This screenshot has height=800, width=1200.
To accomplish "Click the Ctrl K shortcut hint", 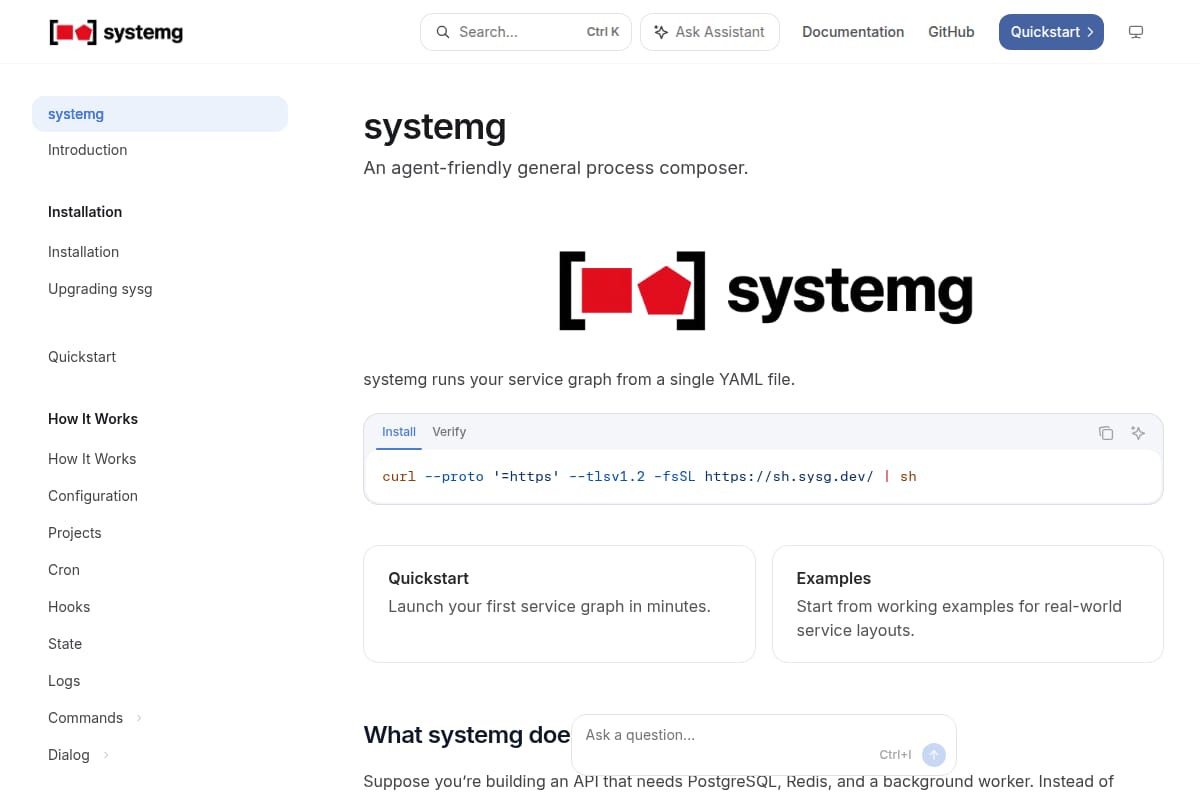I will click(x=603, y=32).
